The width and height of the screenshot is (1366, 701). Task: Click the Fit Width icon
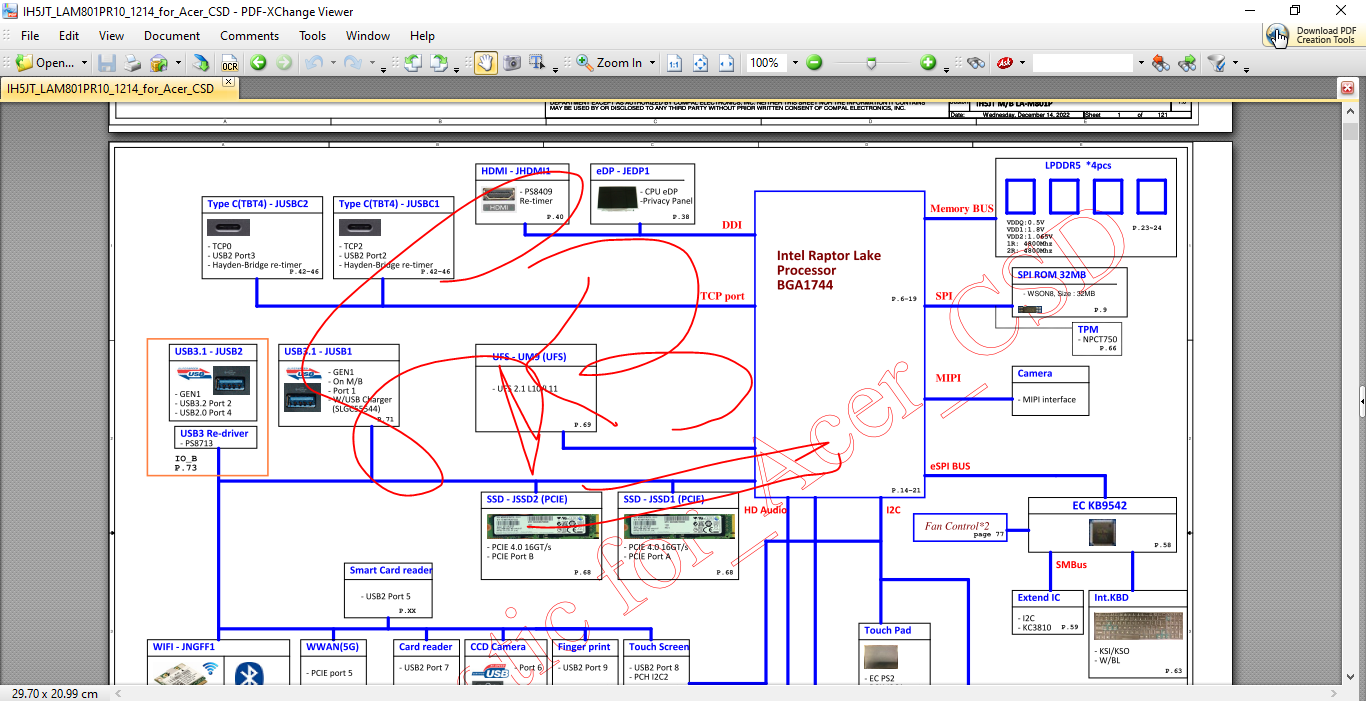point(727,62)
